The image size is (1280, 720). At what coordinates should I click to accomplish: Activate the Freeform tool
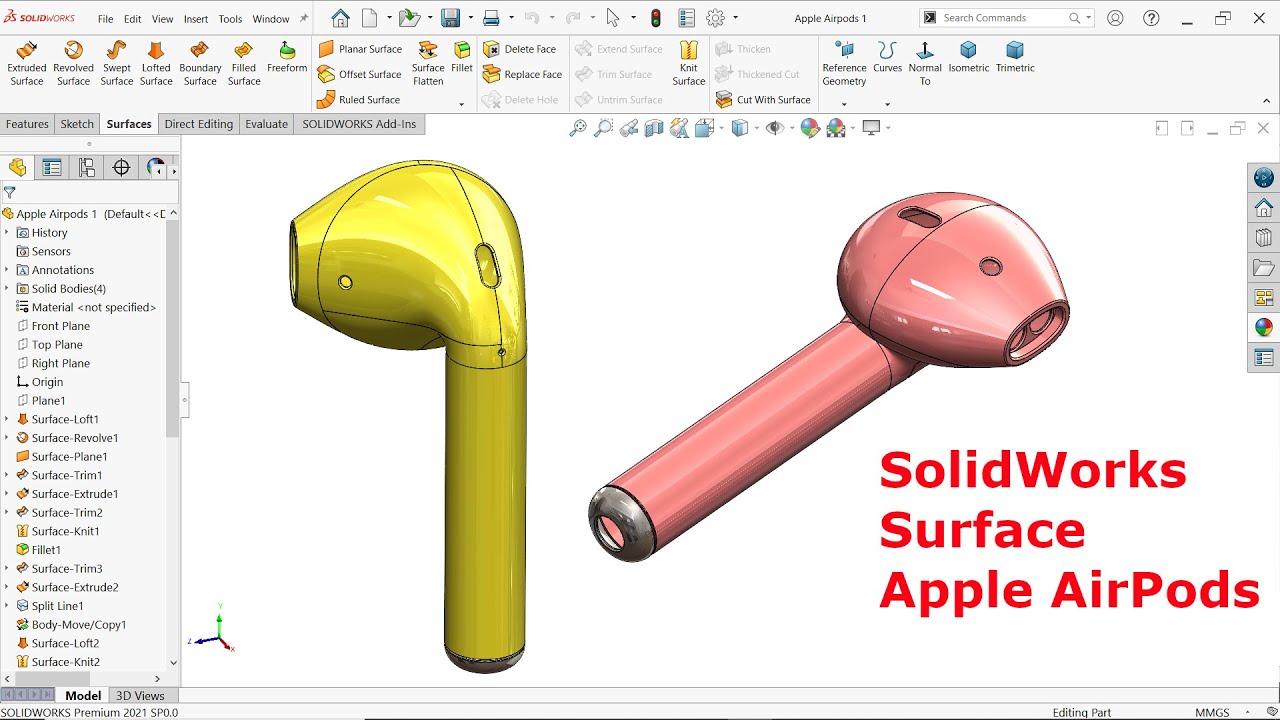[x=287, y=57]
